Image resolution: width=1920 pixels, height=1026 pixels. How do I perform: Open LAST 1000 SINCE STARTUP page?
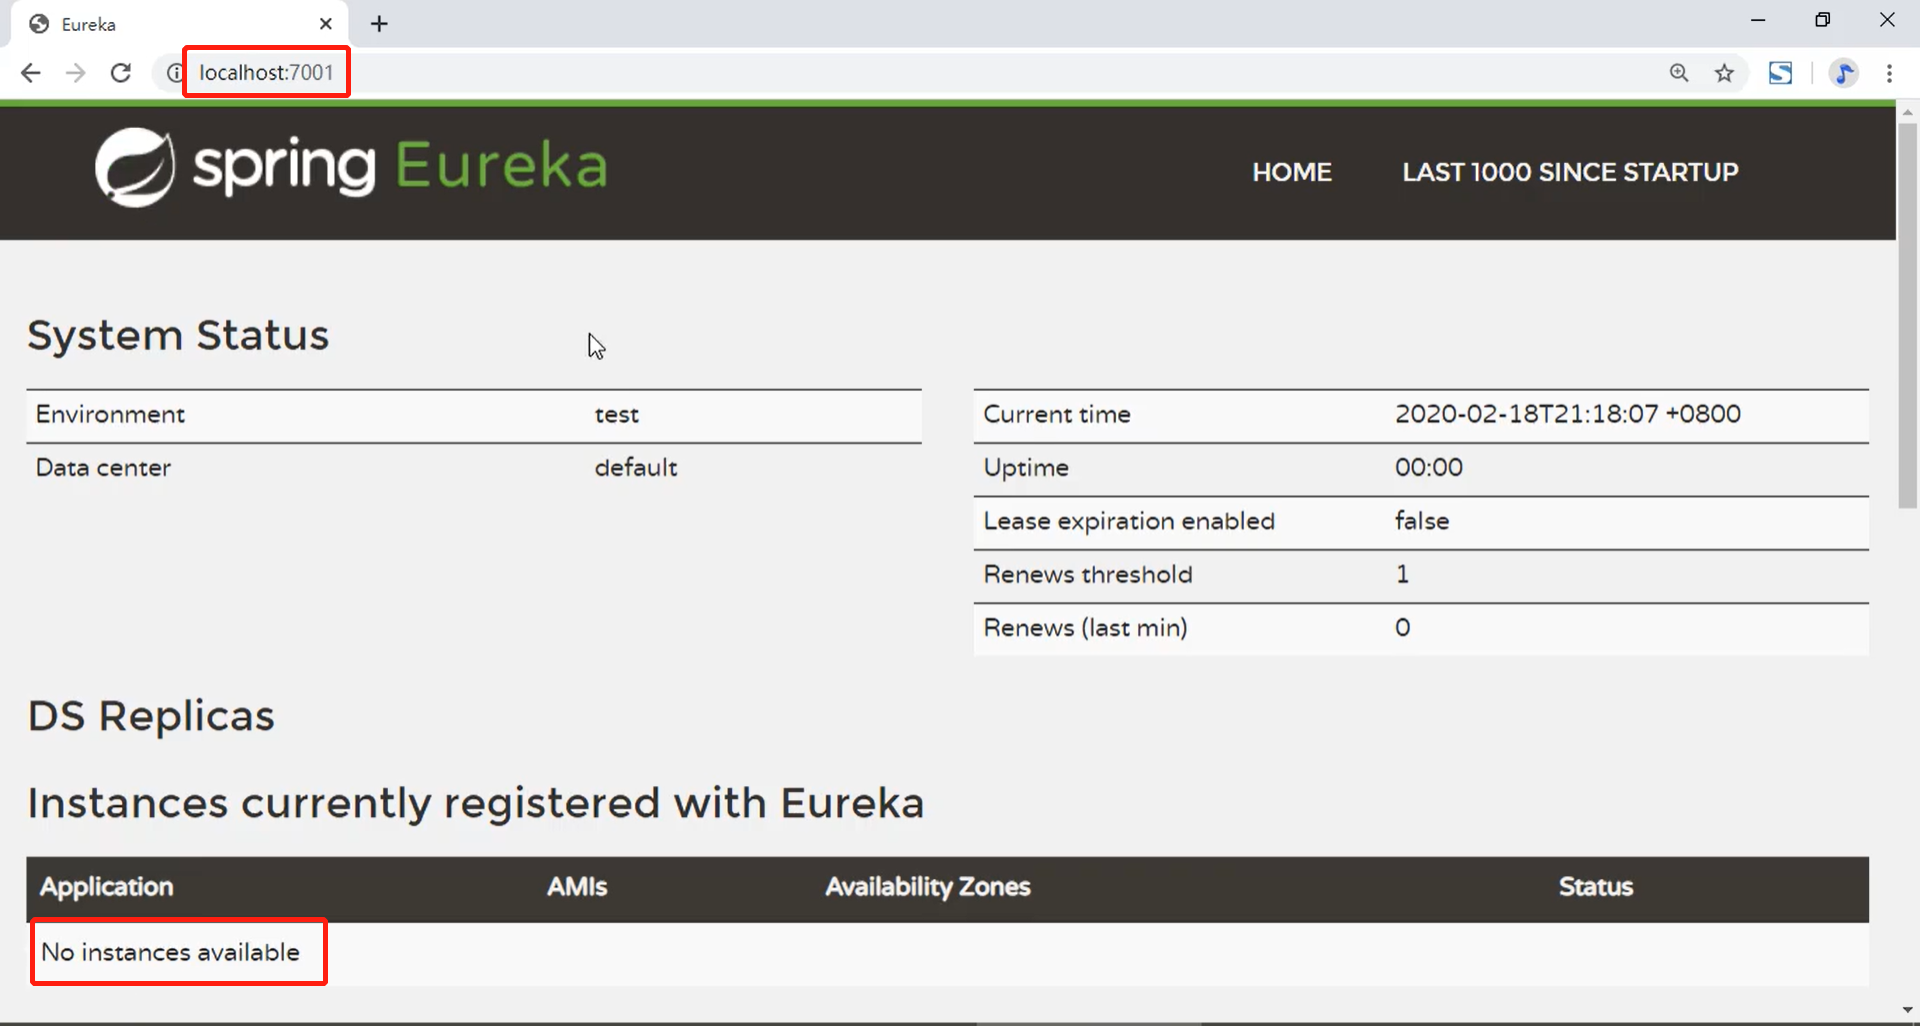pos(1570,172)
